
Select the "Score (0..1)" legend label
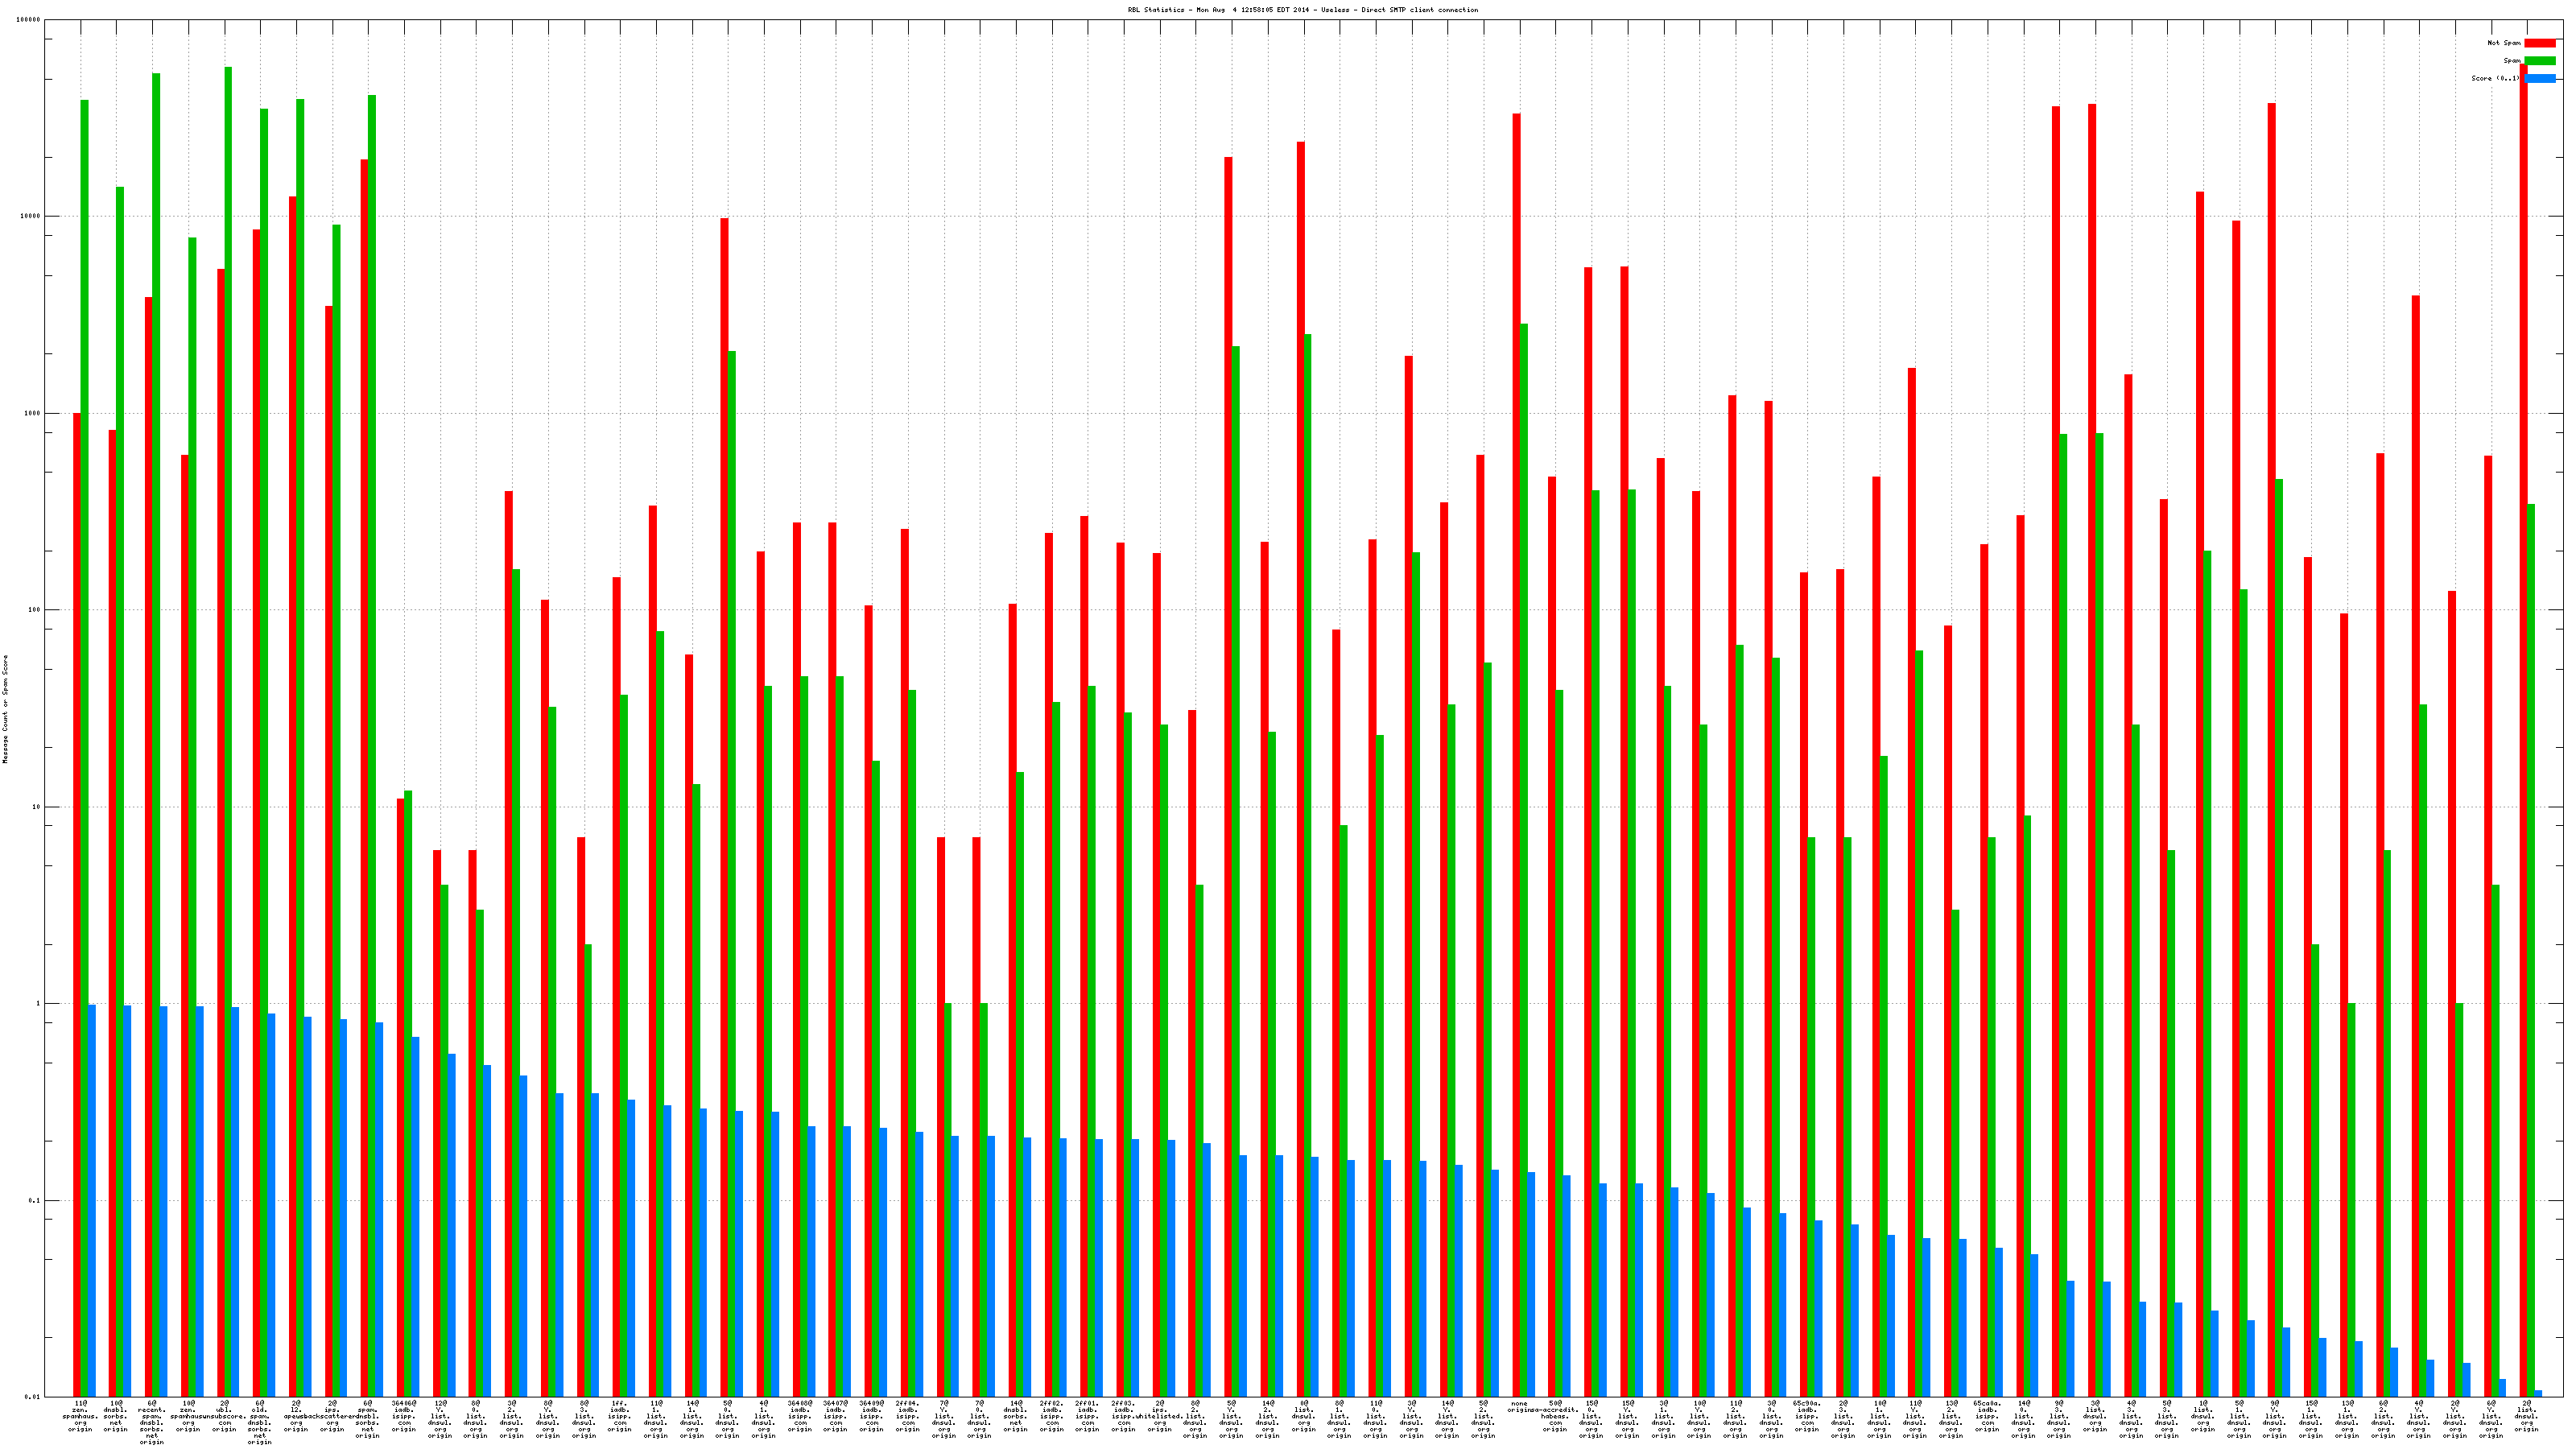tap(2495, 78)
